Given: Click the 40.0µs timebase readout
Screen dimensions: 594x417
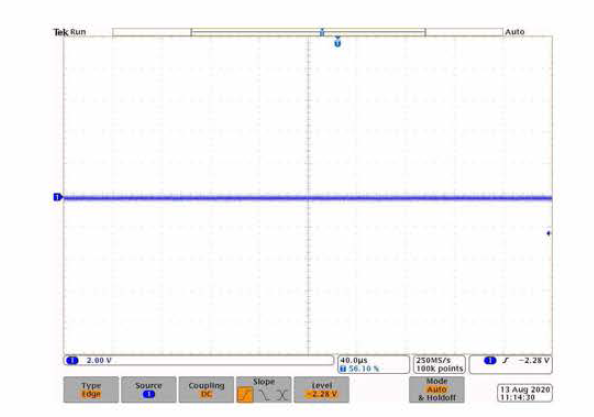Looking at the screenshot, I should point(354,360).
